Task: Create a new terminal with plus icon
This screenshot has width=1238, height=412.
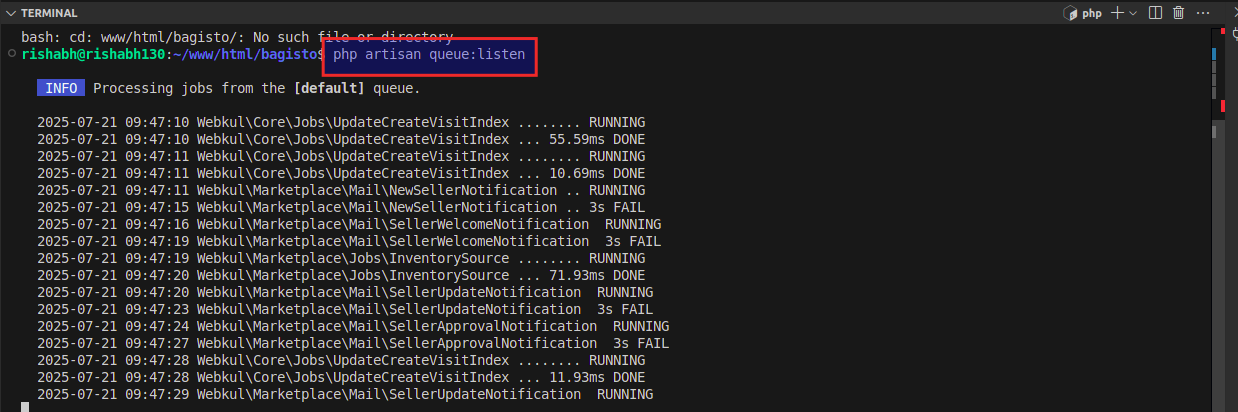Action: tap(1119, 13)
